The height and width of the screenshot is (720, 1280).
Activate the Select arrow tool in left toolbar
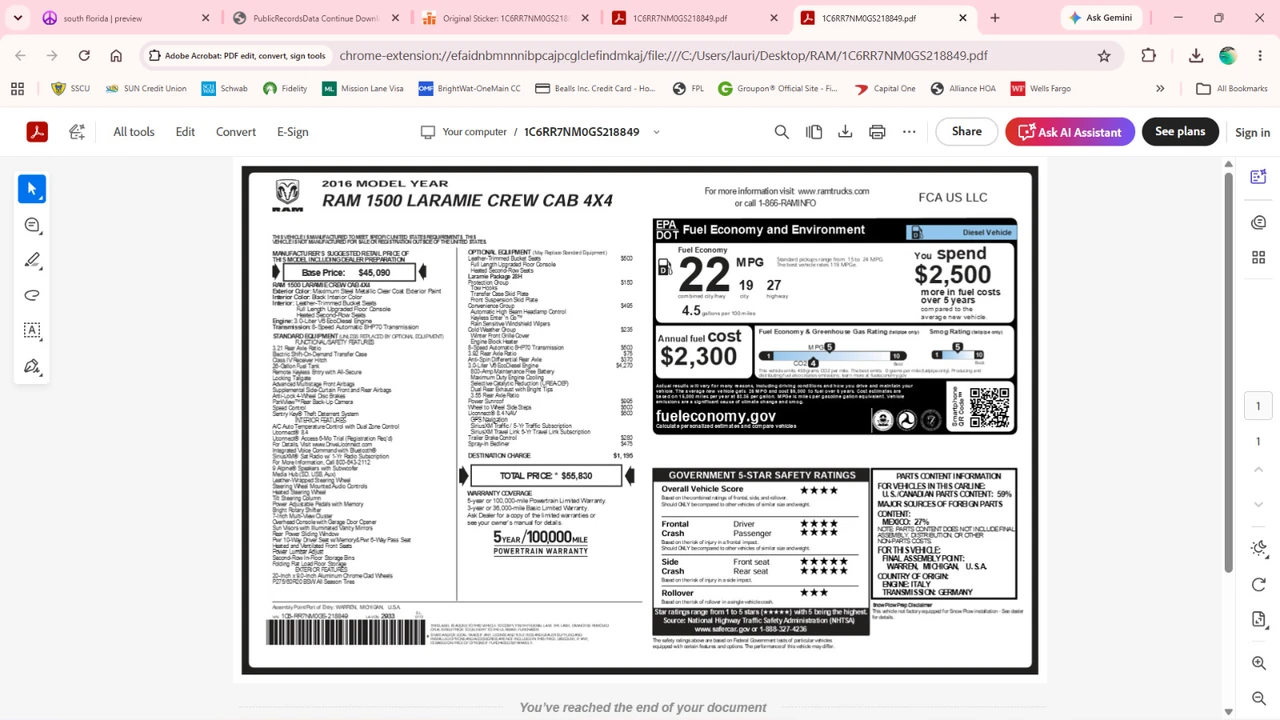tap(32, 189)
